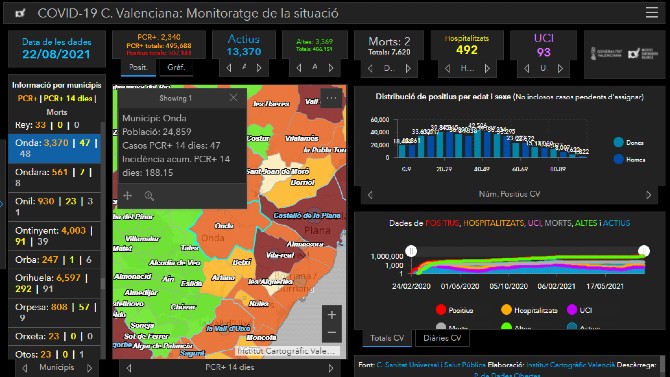Toggle Homes series in age legend

pyautogui.click(x=629, y=159)
